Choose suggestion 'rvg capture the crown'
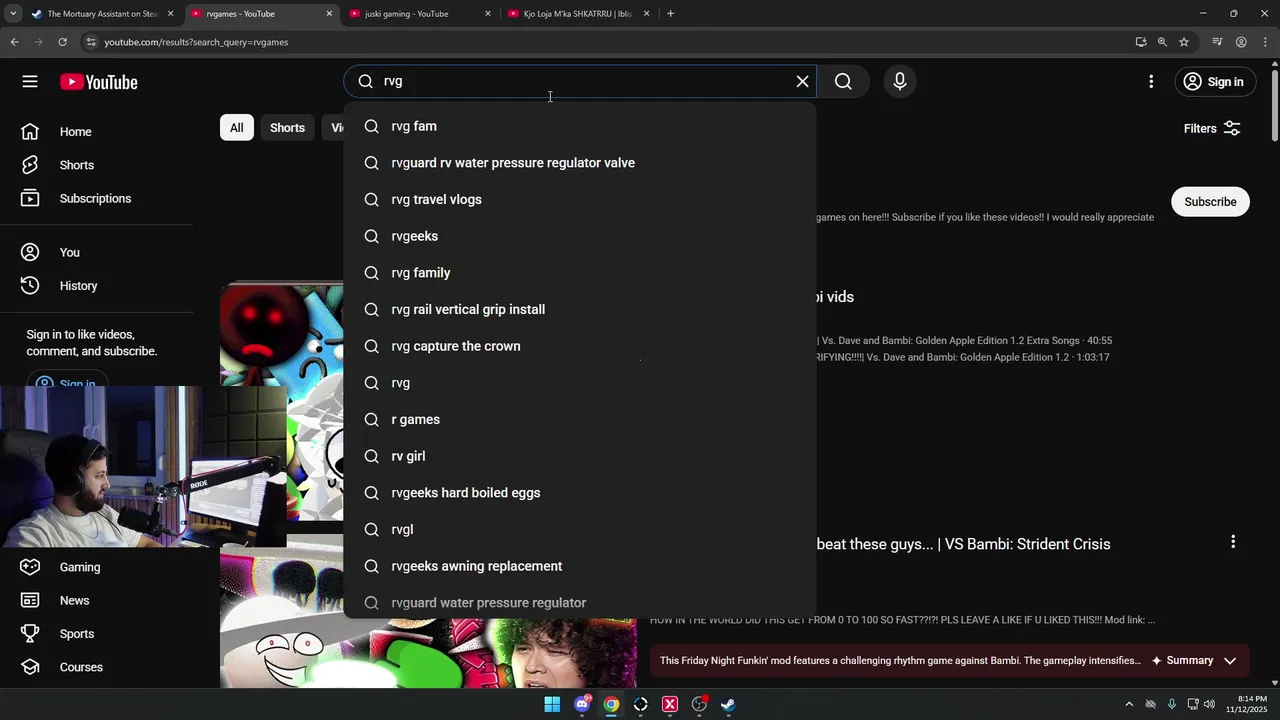 click(580, 346)
